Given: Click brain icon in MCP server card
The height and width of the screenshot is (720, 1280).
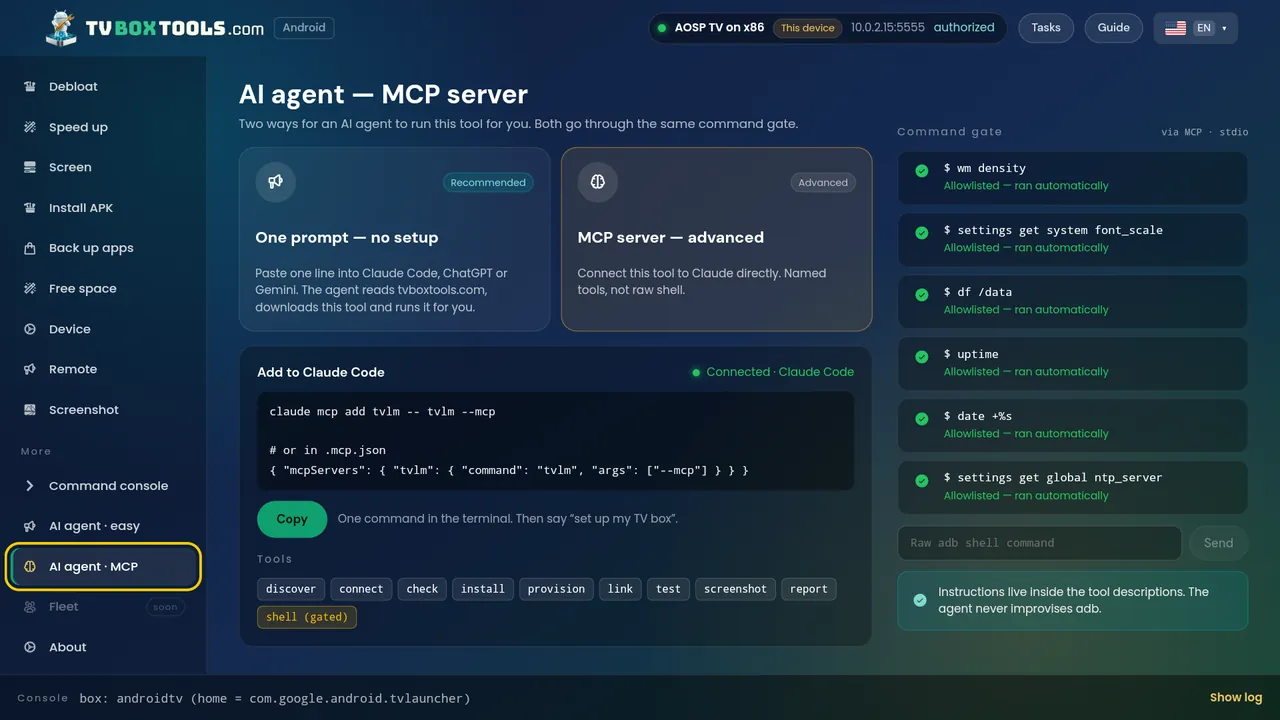Looking at the screenshot, I should [598, 182].
